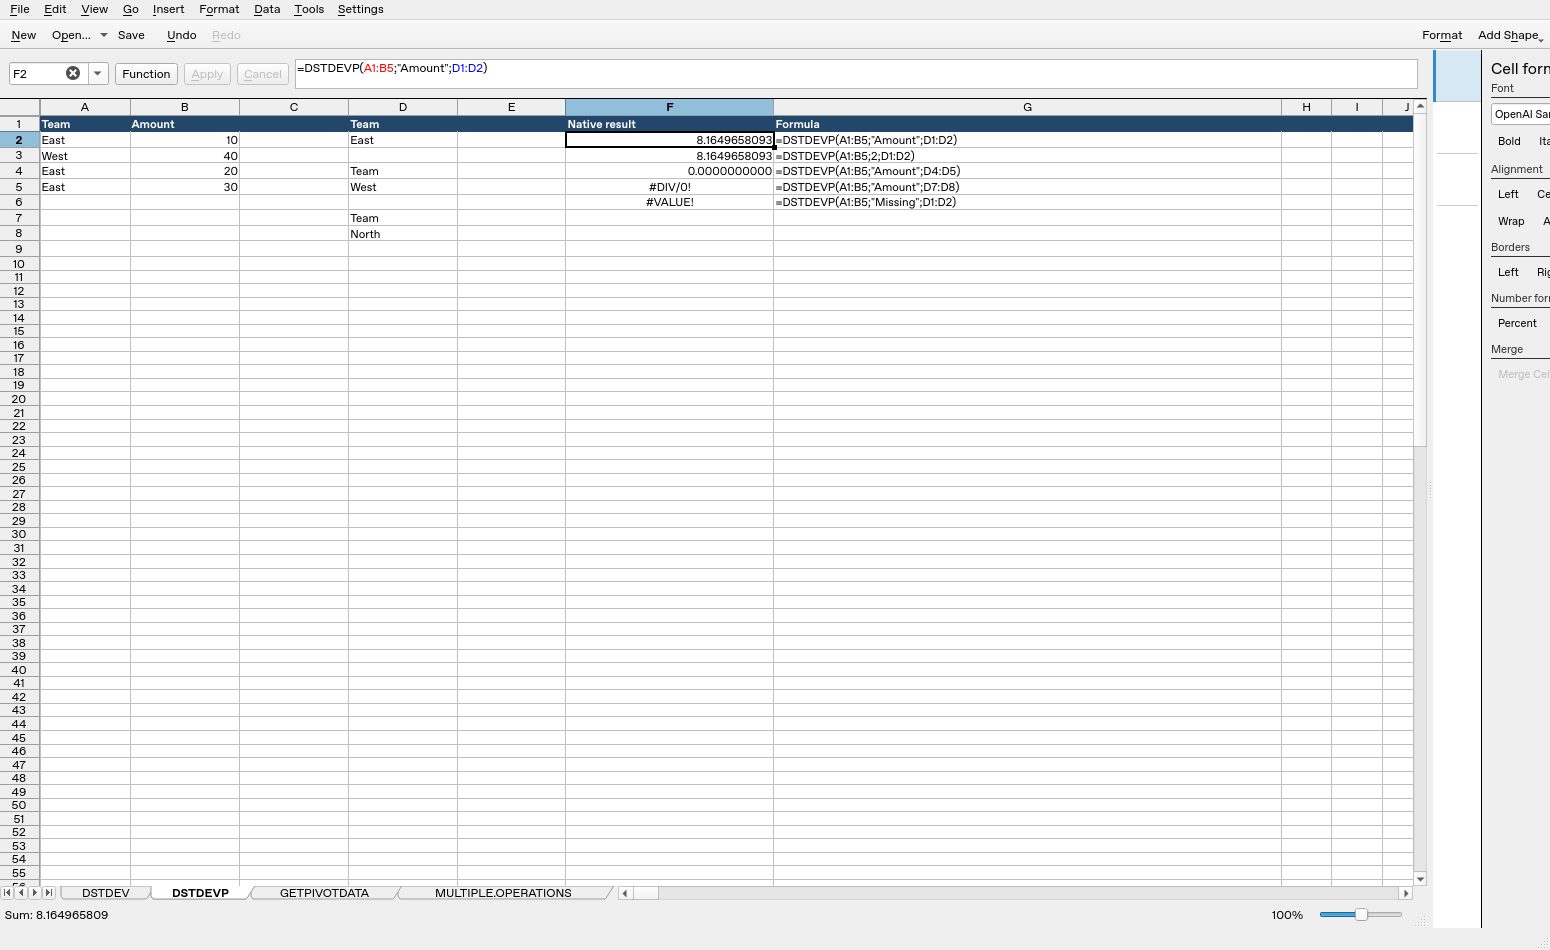Open the Settings menu
The width and height of the screenshot is (1550, 950).
[360, 9]
